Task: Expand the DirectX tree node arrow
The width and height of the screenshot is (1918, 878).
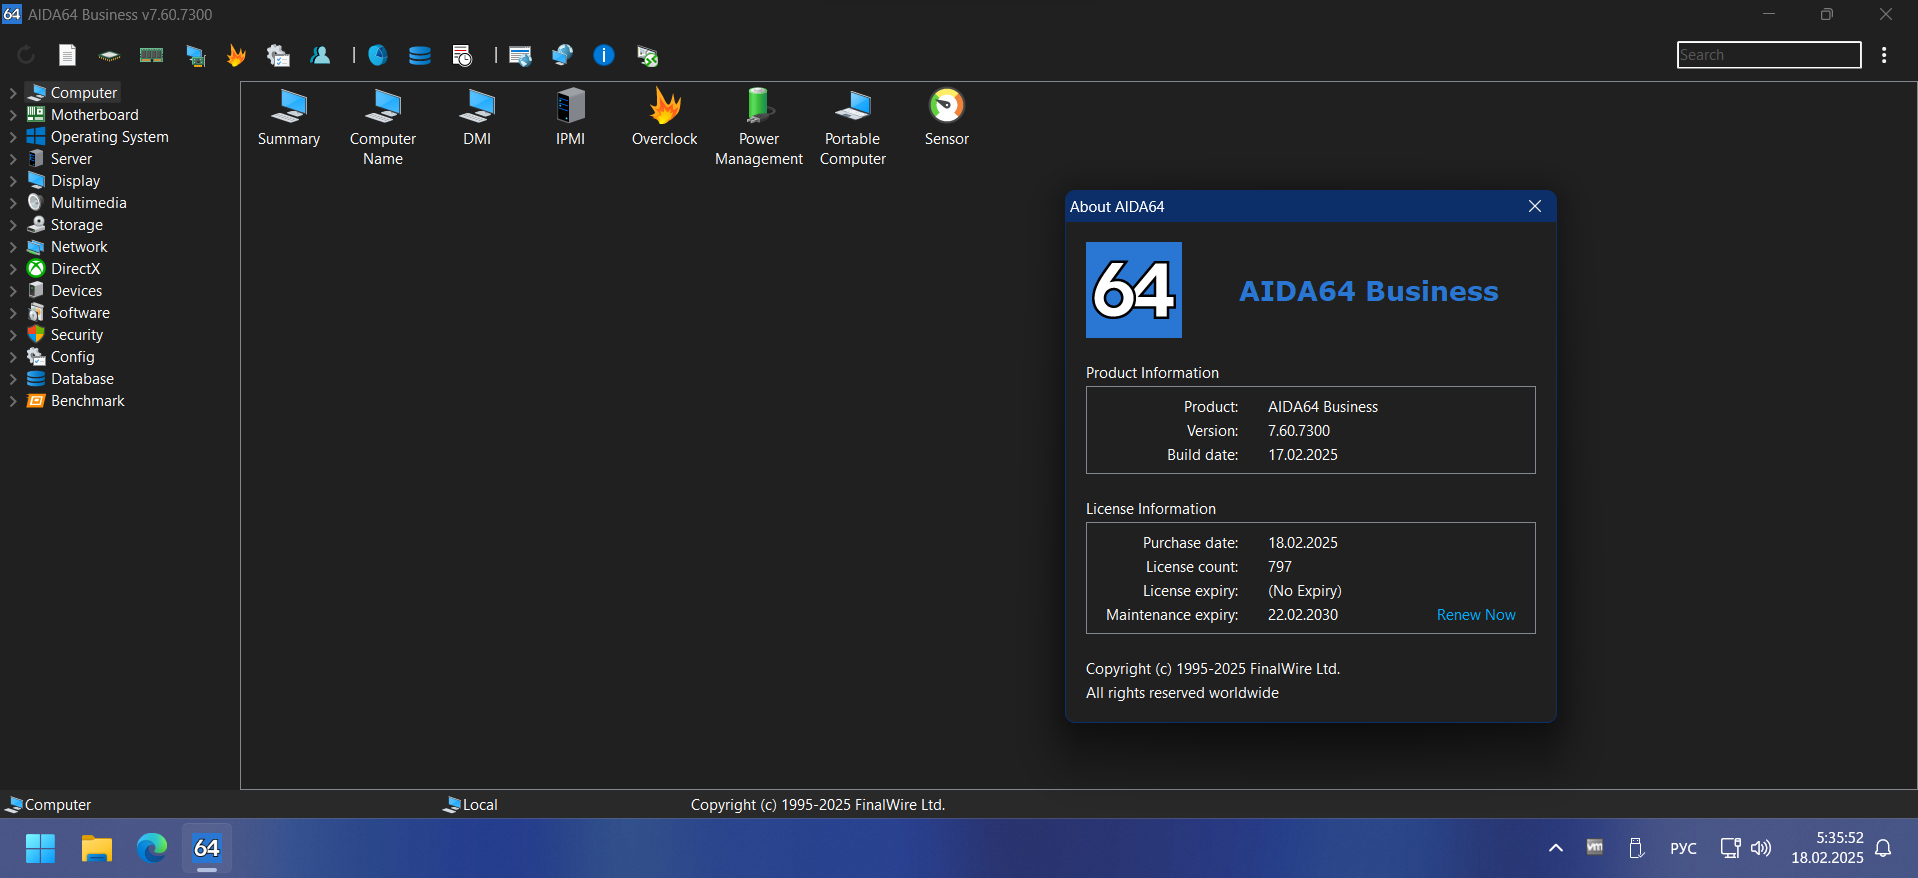Action: tap(13, 269)
